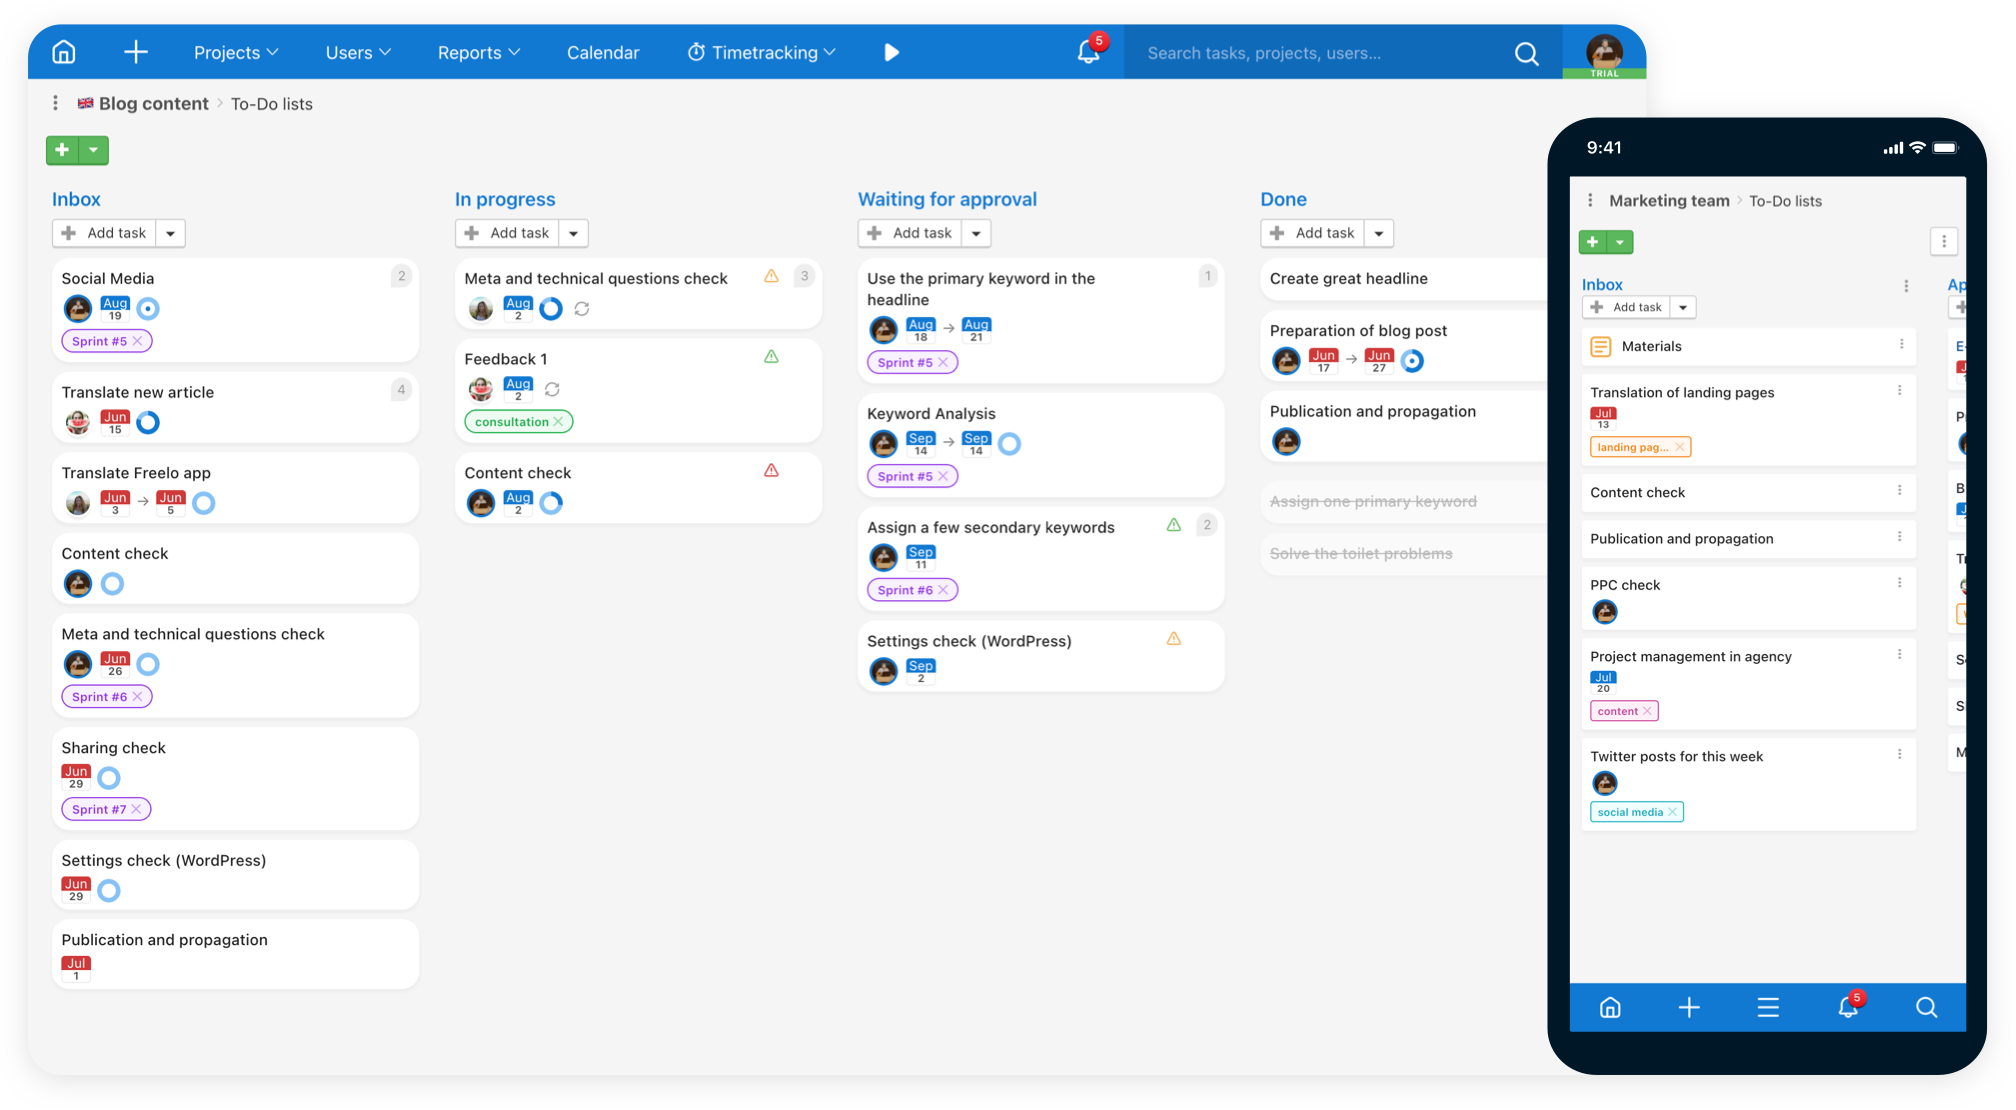
Task: Click the search tasks input field
Action: point(1300,52)
